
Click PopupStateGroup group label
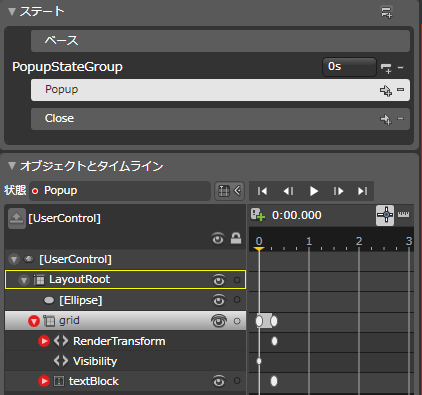click(x=67, y=67)
